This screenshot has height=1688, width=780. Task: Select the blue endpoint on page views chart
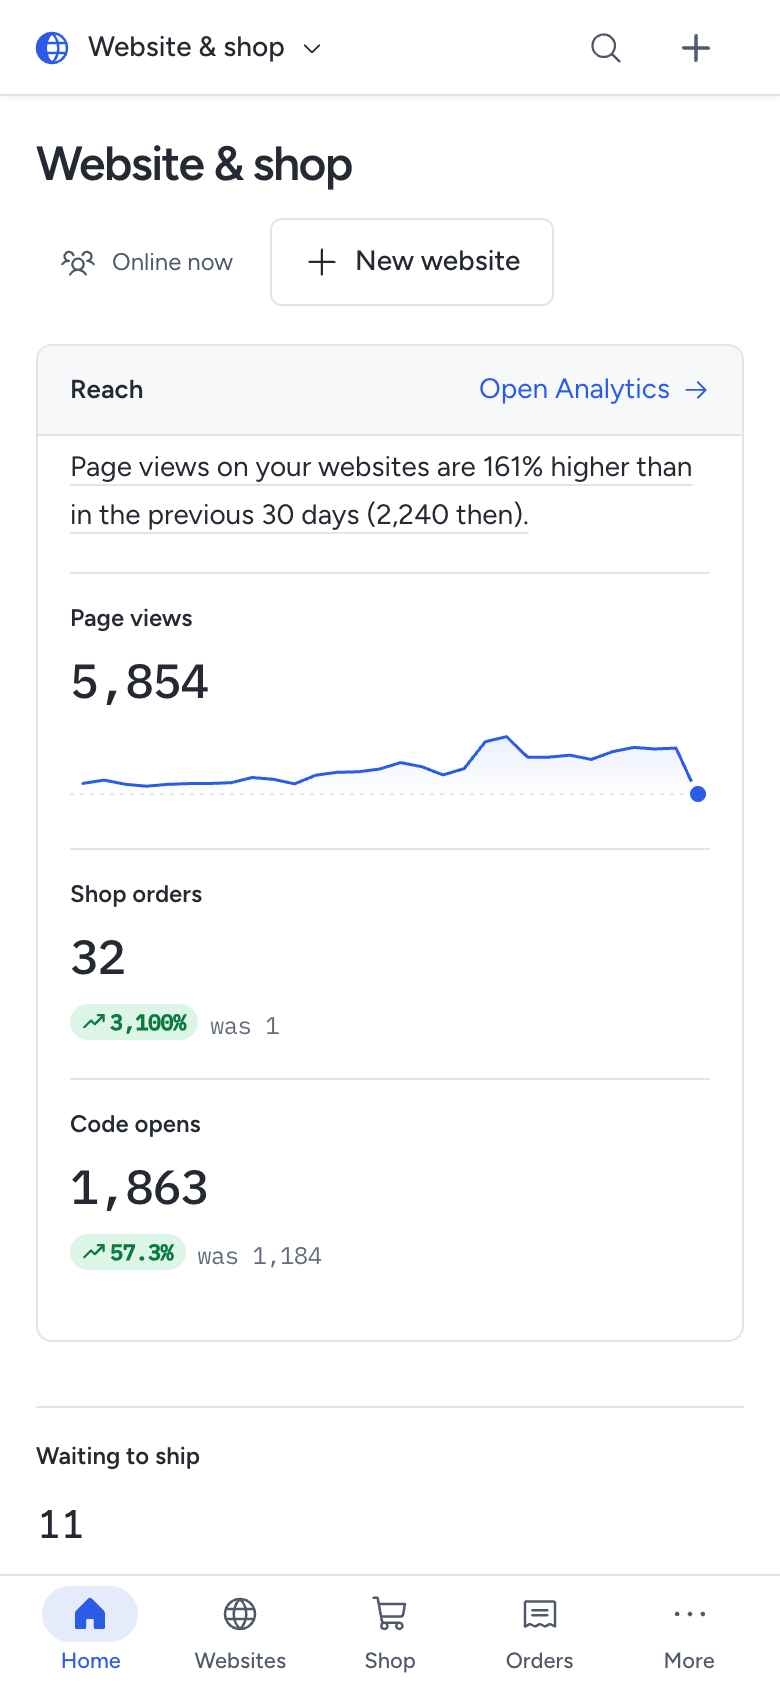[x=698, y=794]
